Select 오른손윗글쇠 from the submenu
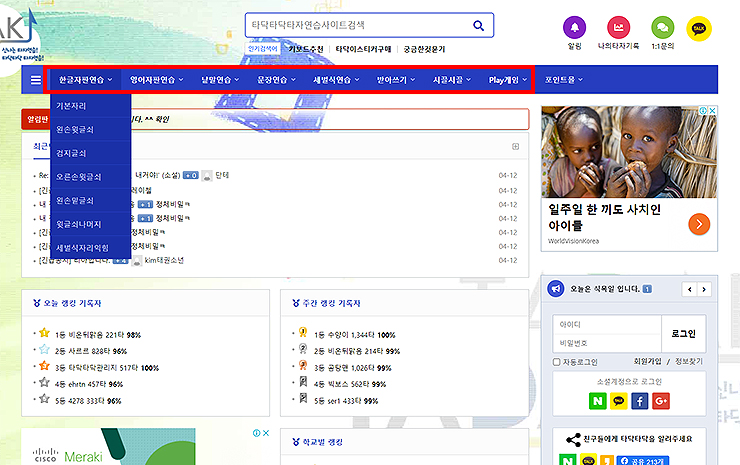 point(91,177)
